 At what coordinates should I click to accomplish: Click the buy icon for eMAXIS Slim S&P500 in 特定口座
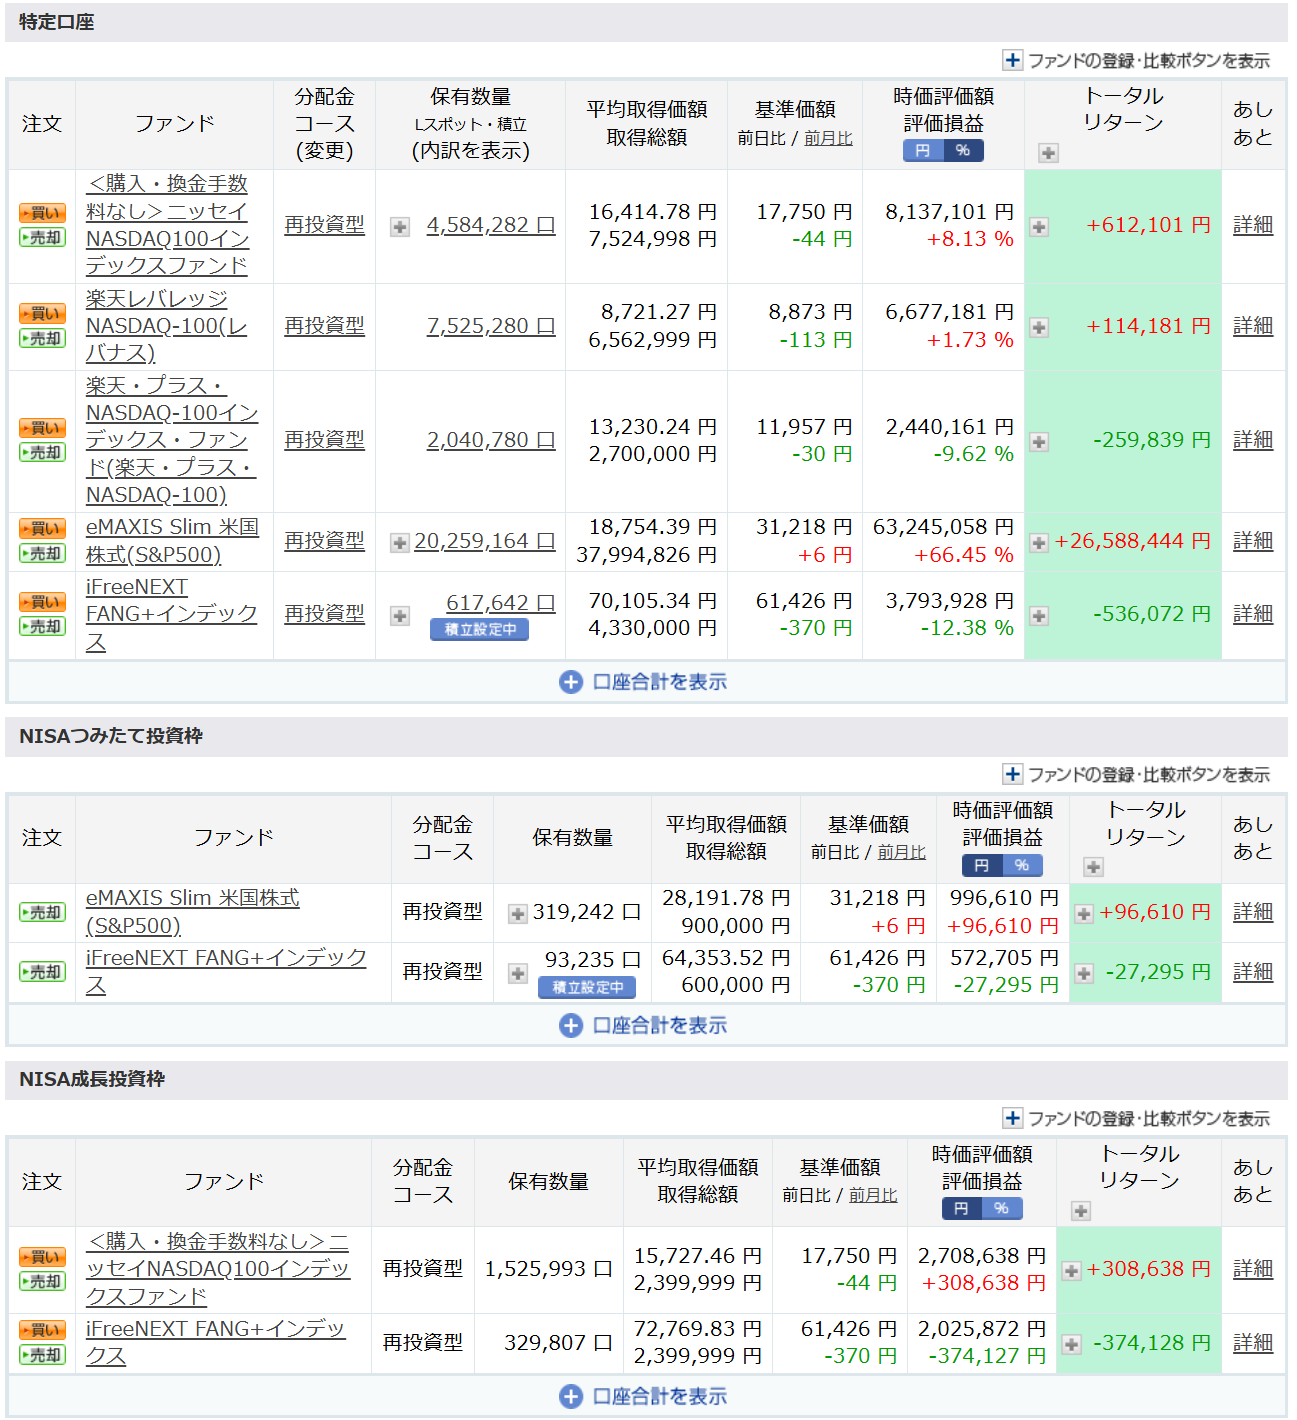pyautogui.click(x=42, y=528)
